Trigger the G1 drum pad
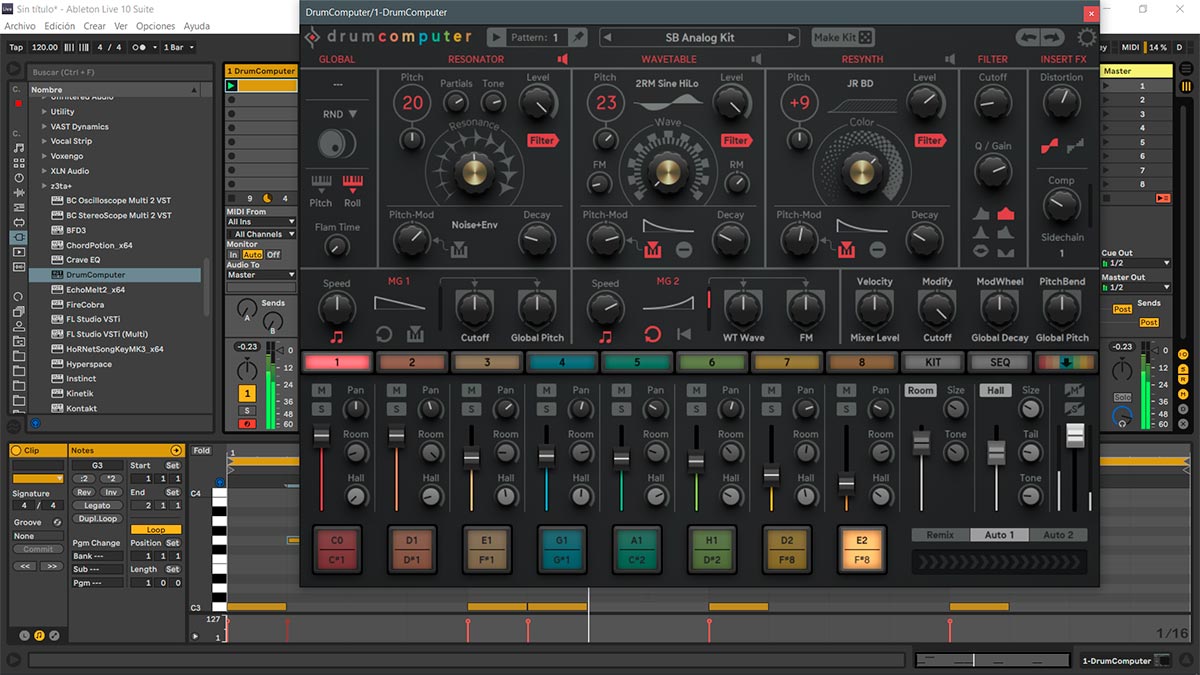The width and height of the screenshot is (1200, 675). point(562,549)
